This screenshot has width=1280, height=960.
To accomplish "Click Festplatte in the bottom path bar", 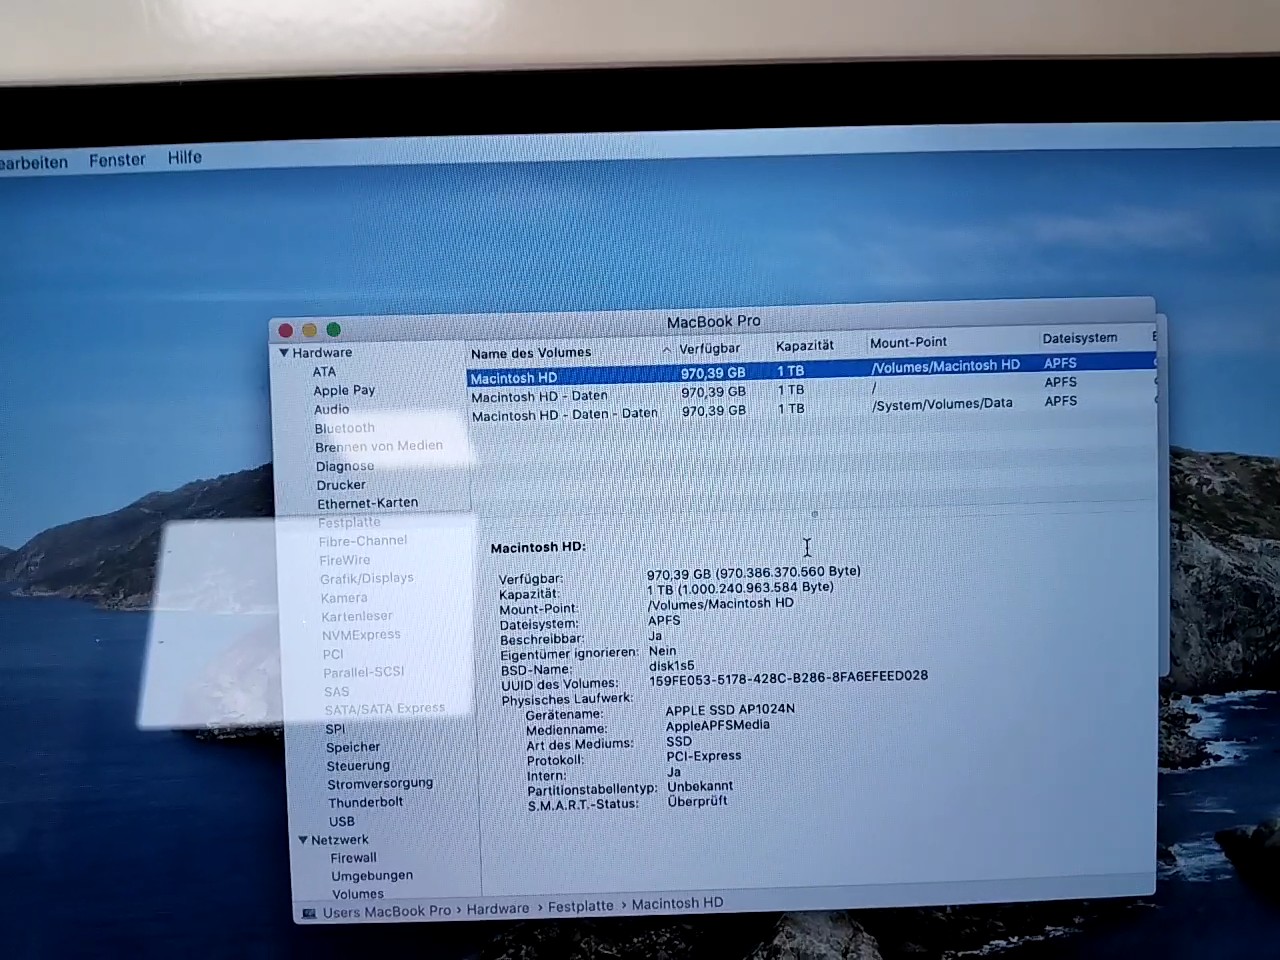I will (580, 906).
